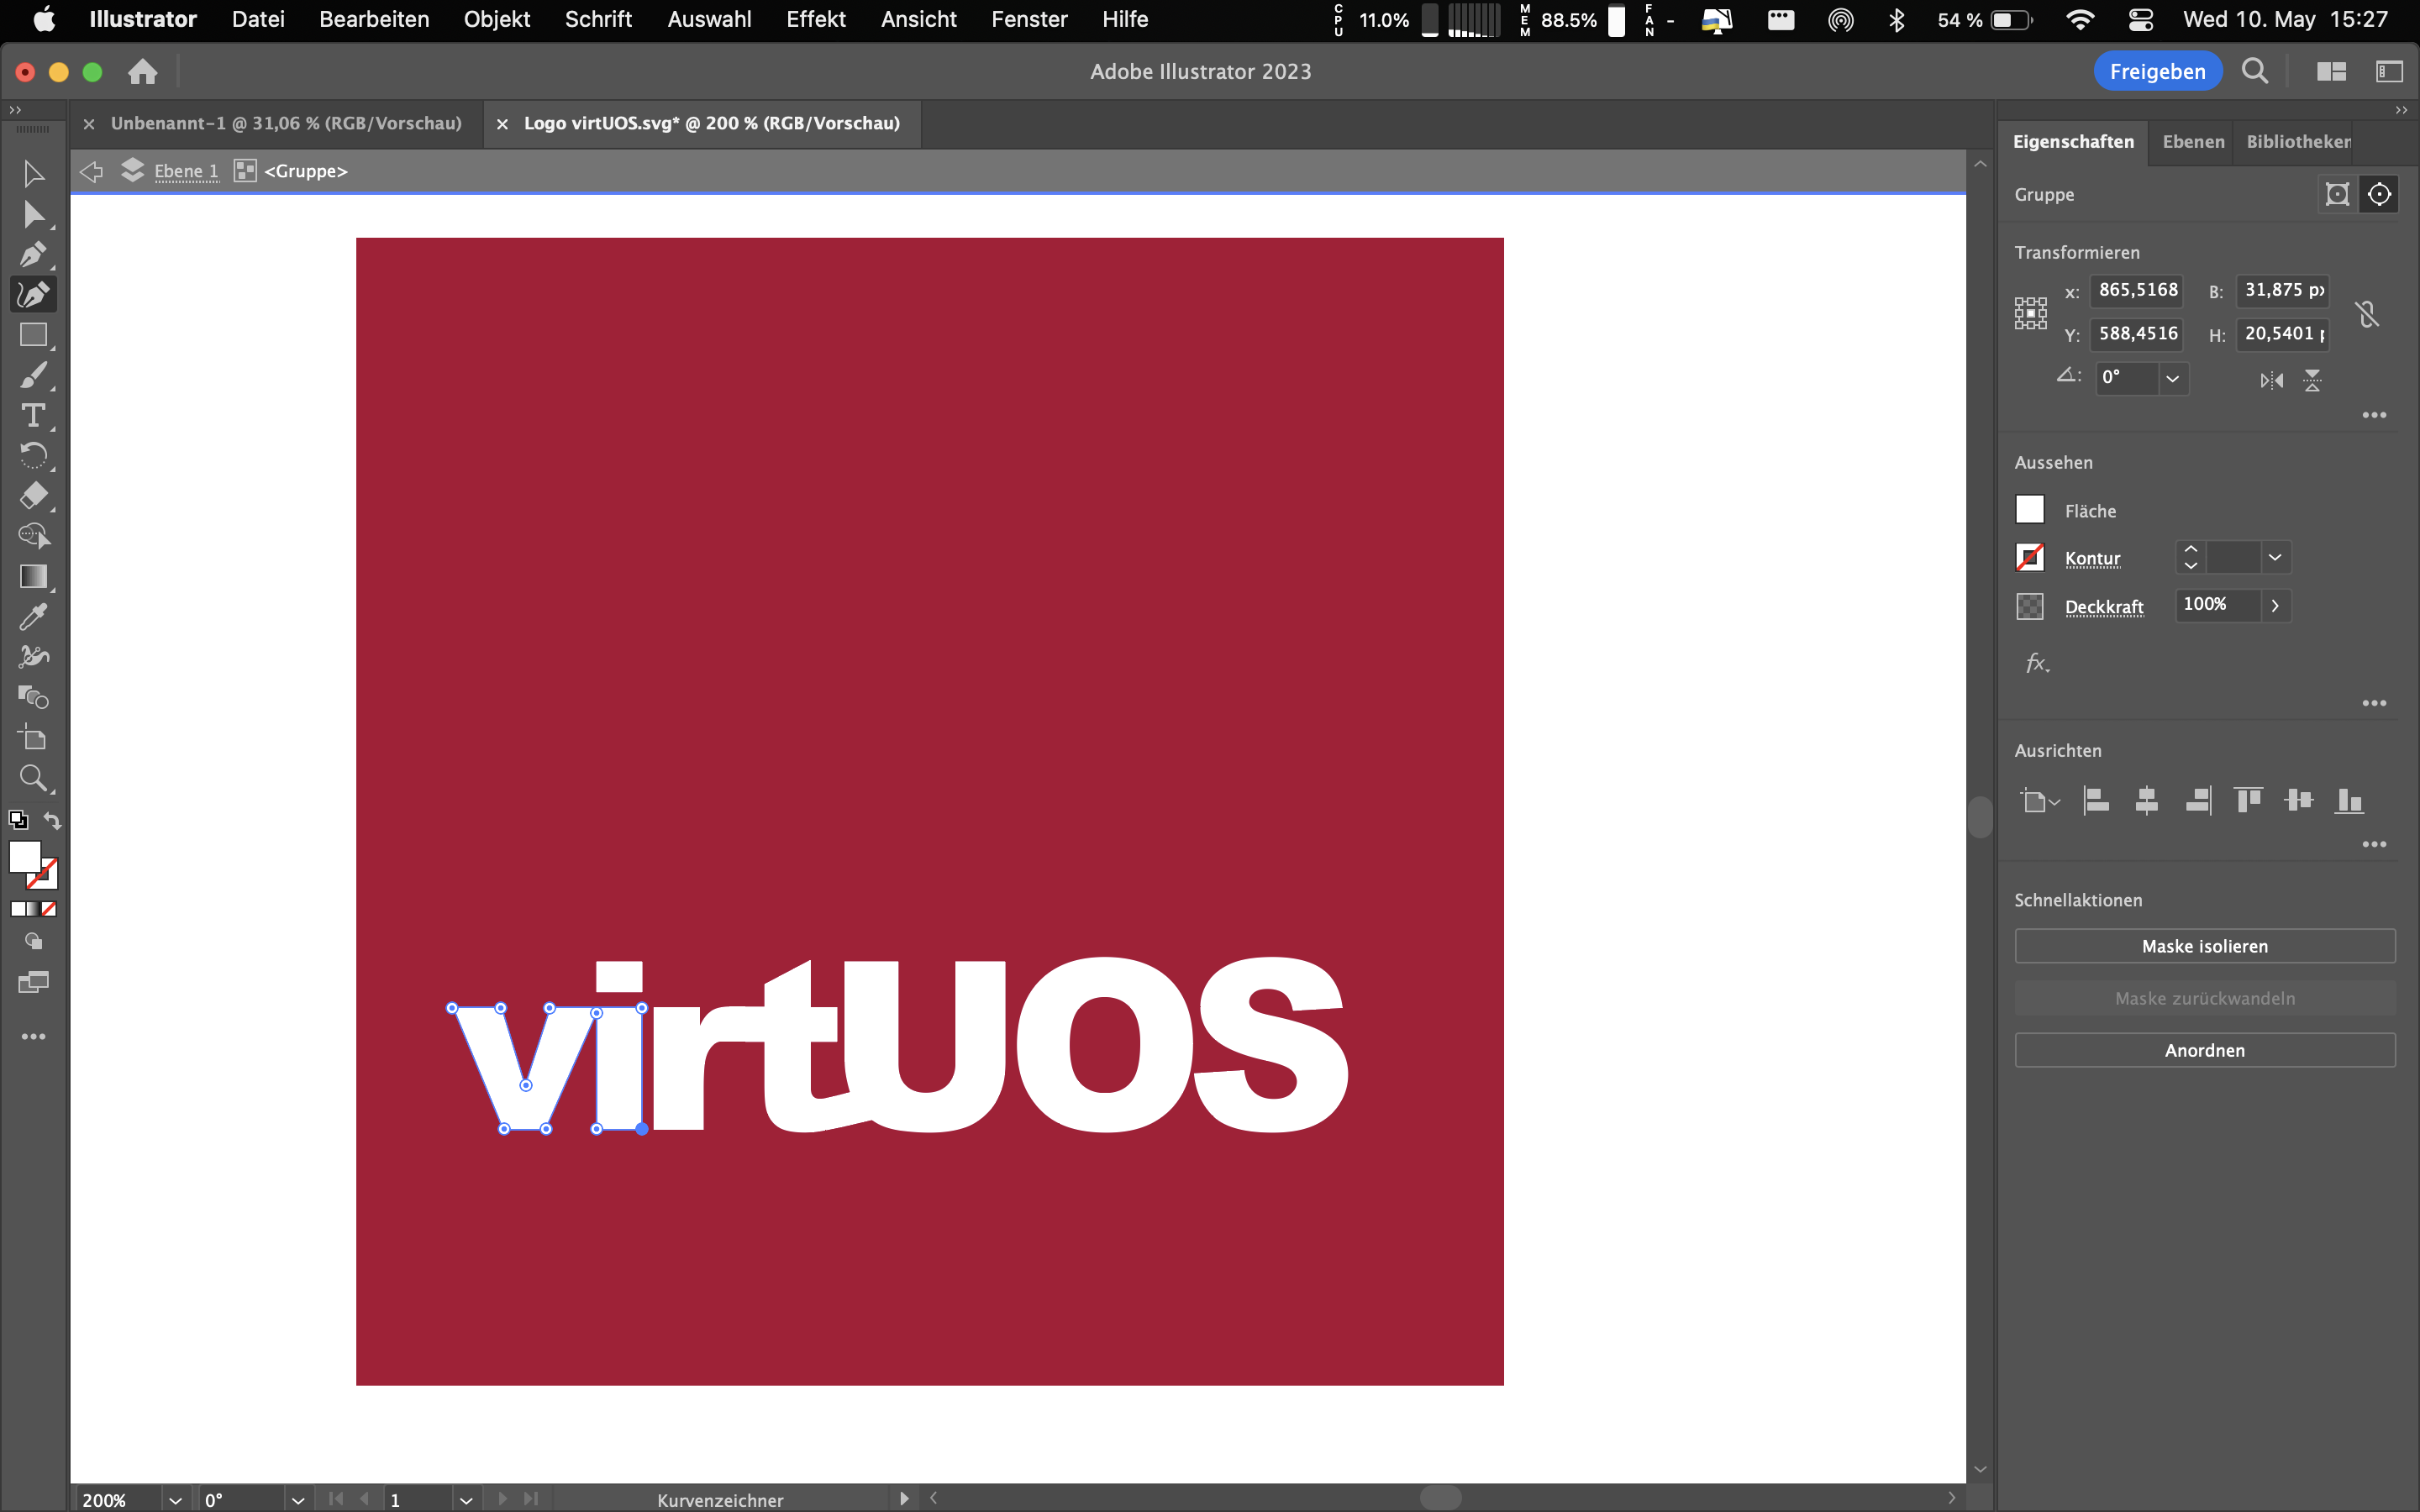
Task: Select the Eyedropper tool
Action: [x=33, y=617]
